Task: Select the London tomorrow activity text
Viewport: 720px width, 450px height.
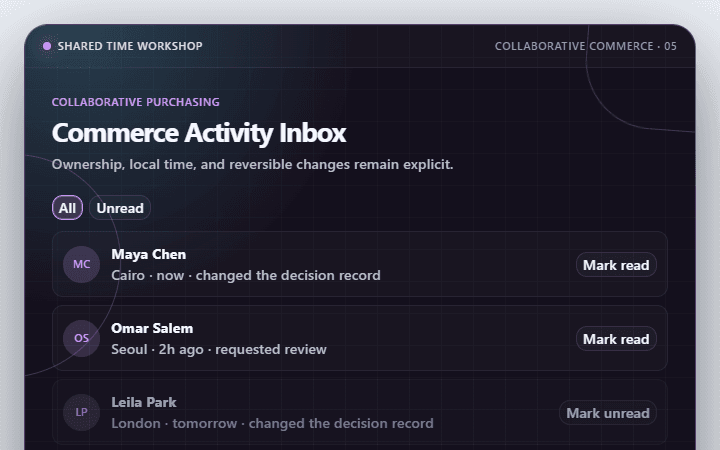Action: click(272, 423)
